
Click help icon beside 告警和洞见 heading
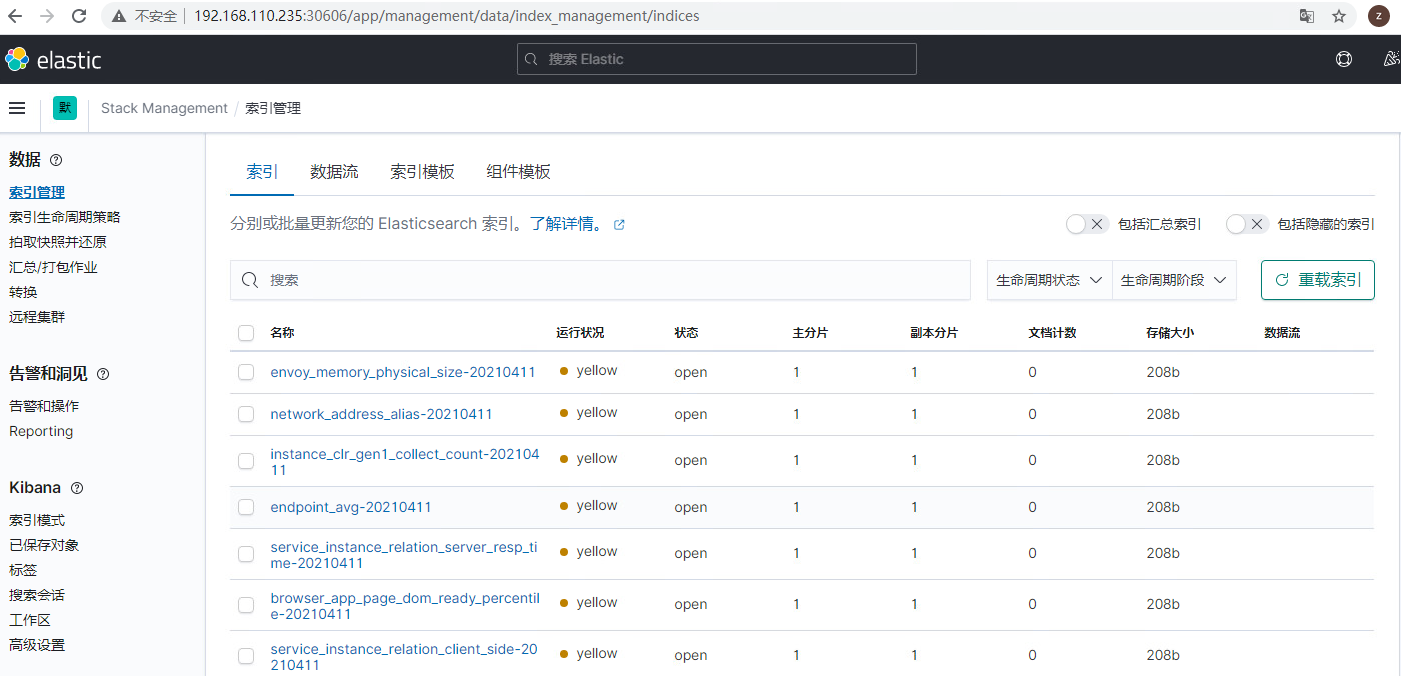tap(103, 374)
